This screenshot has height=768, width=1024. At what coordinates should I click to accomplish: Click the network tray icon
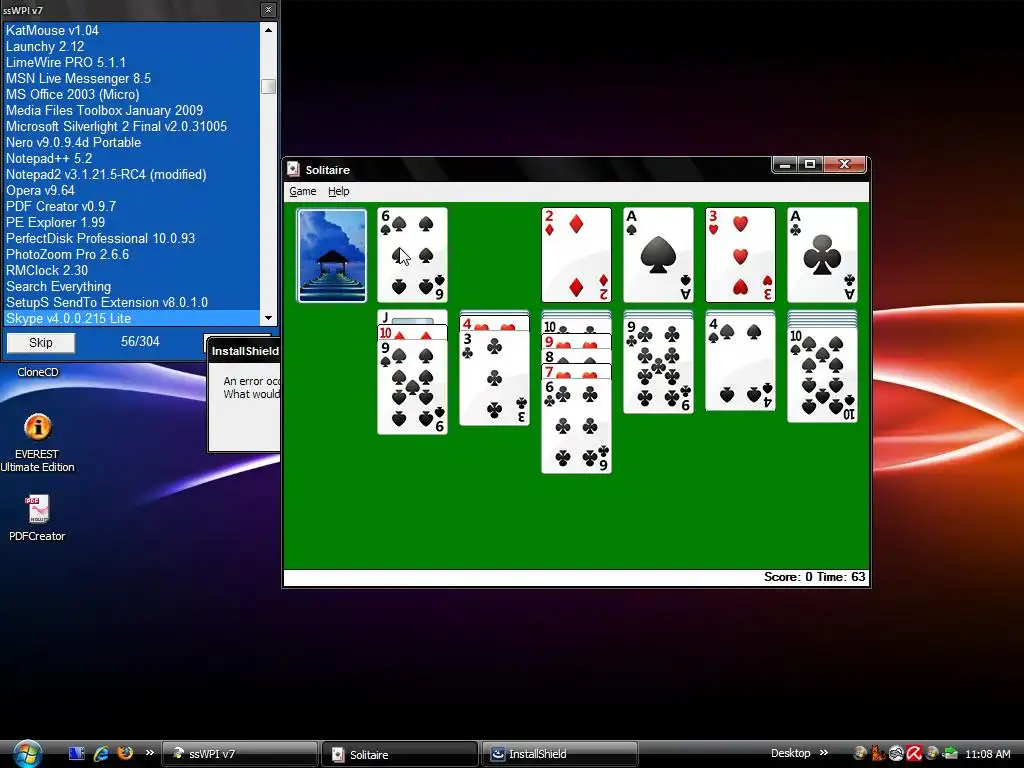click(950, 753)
